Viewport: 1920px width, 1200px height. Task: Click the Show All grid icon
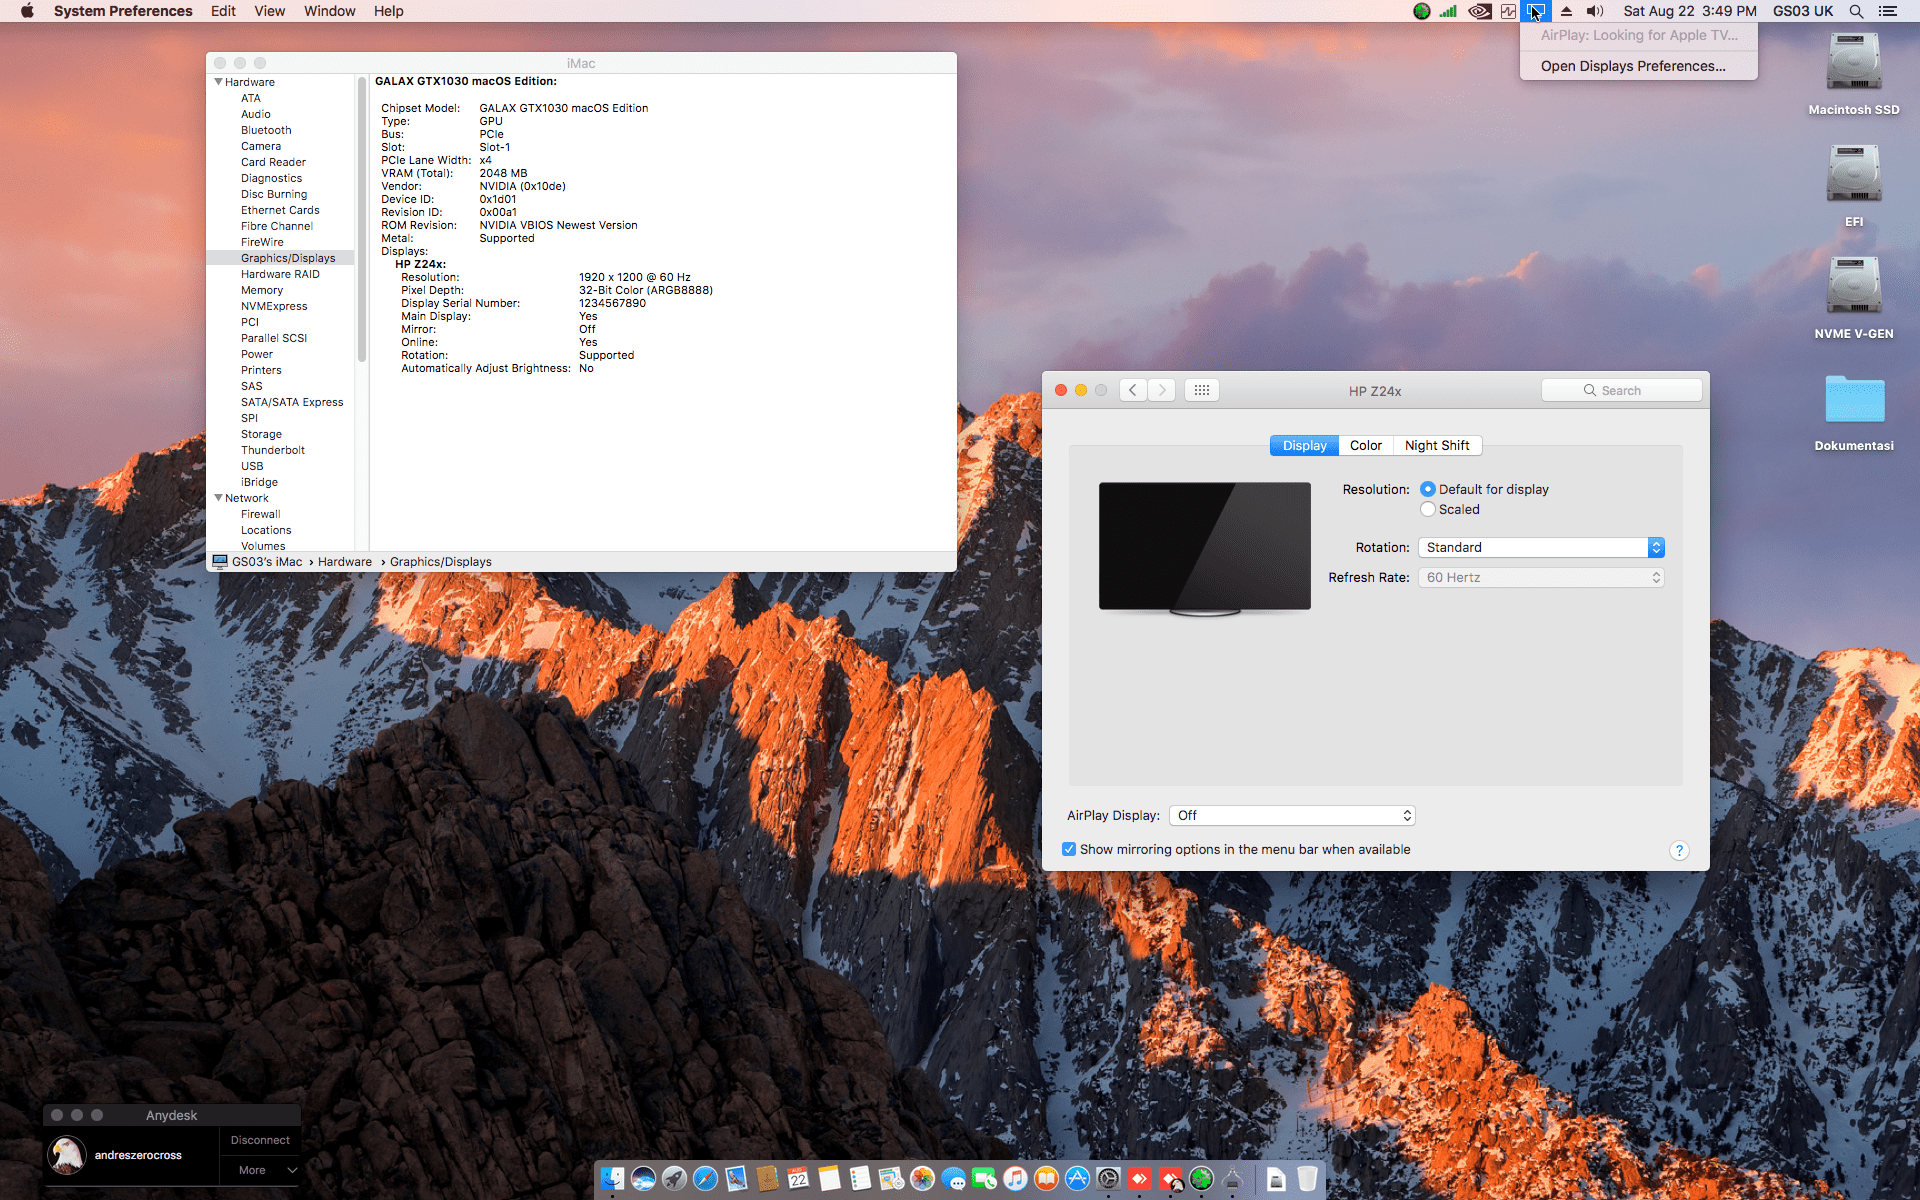tap(1201, 391)
